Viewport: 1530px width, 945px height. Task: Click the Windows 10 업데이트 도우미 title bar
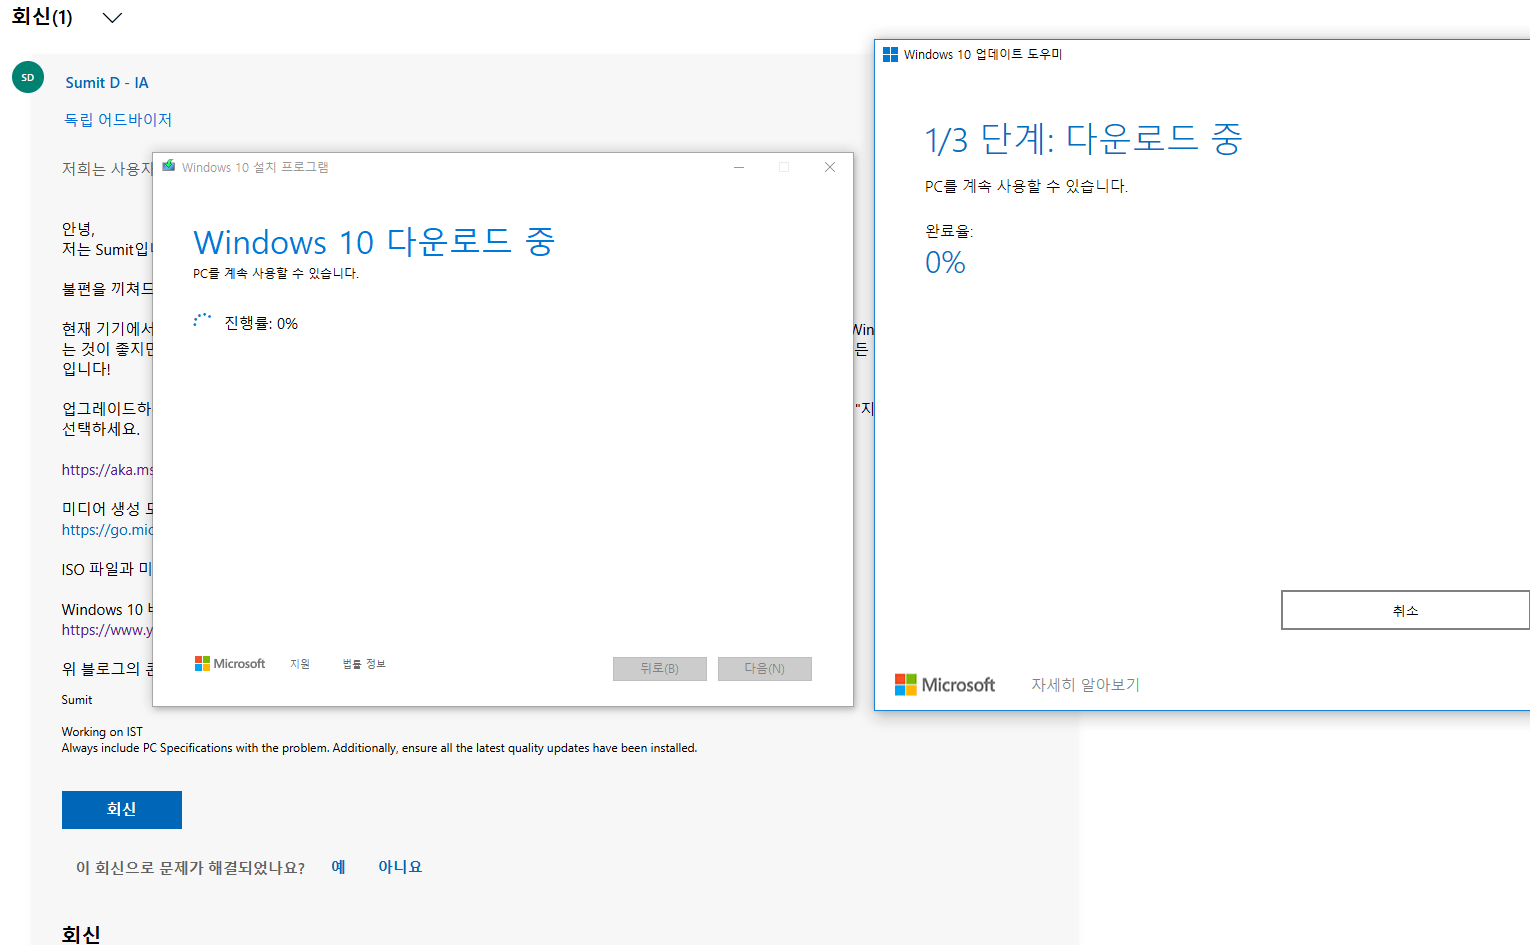pyautogui.click(x=1200, y=54)
